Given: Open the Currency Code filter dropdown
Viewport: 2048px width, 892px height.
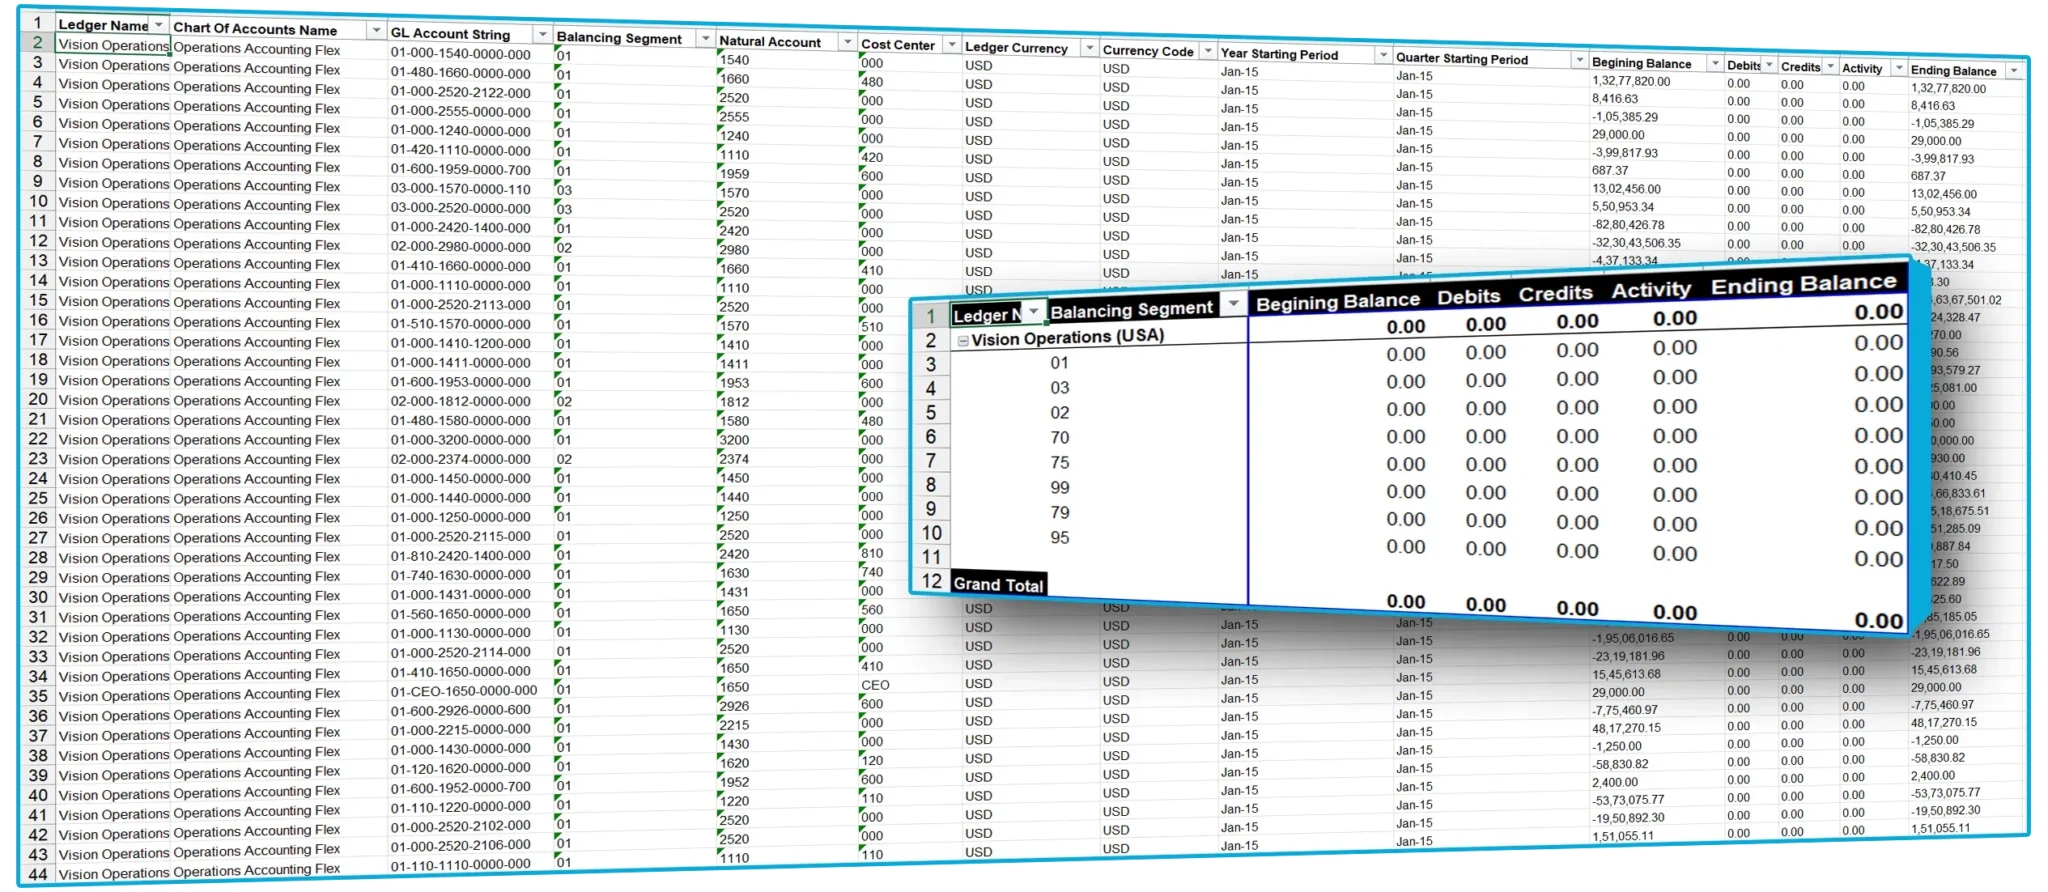Looking at the screenshot, I should (1207, 52).
